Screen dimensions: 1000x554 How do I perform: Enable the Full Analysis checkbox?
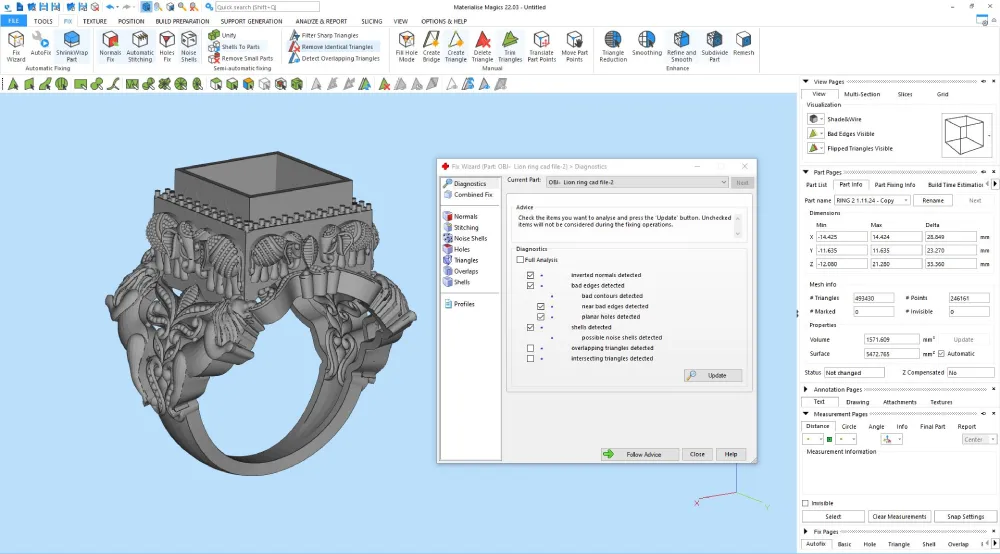click(x=520, y=259)
